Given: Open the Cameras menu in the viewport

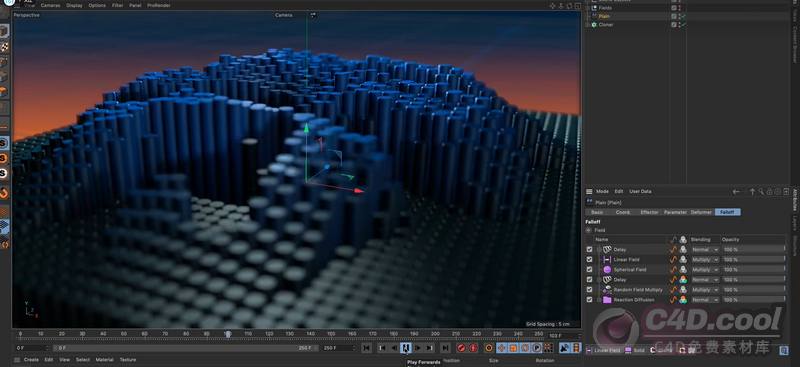Looking at the screenshot, I should point(51,5).
